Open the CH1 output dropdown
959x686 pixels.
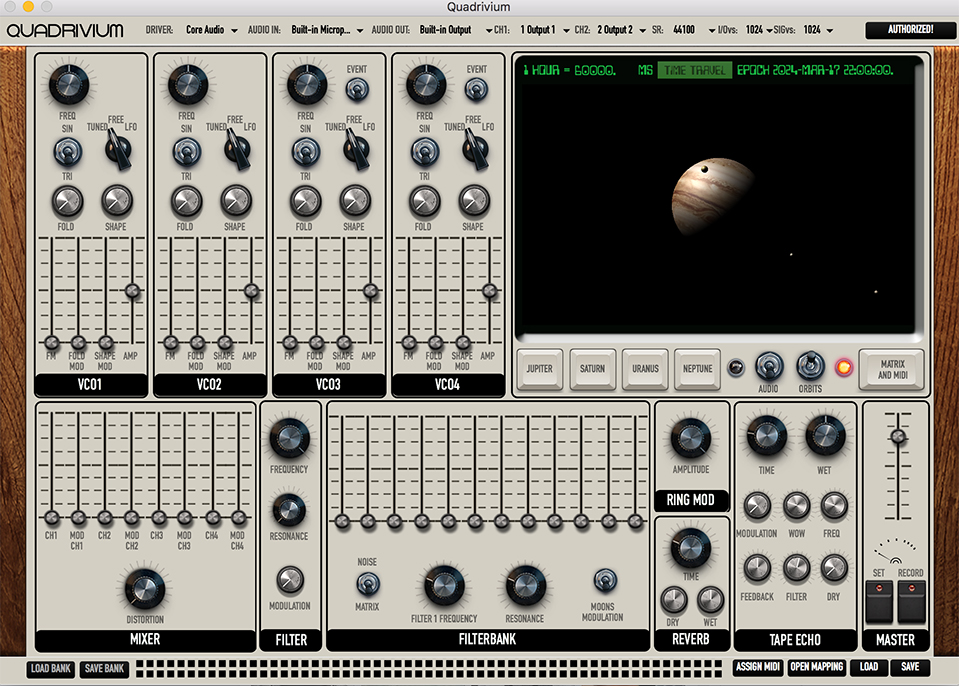click(544, 30)
